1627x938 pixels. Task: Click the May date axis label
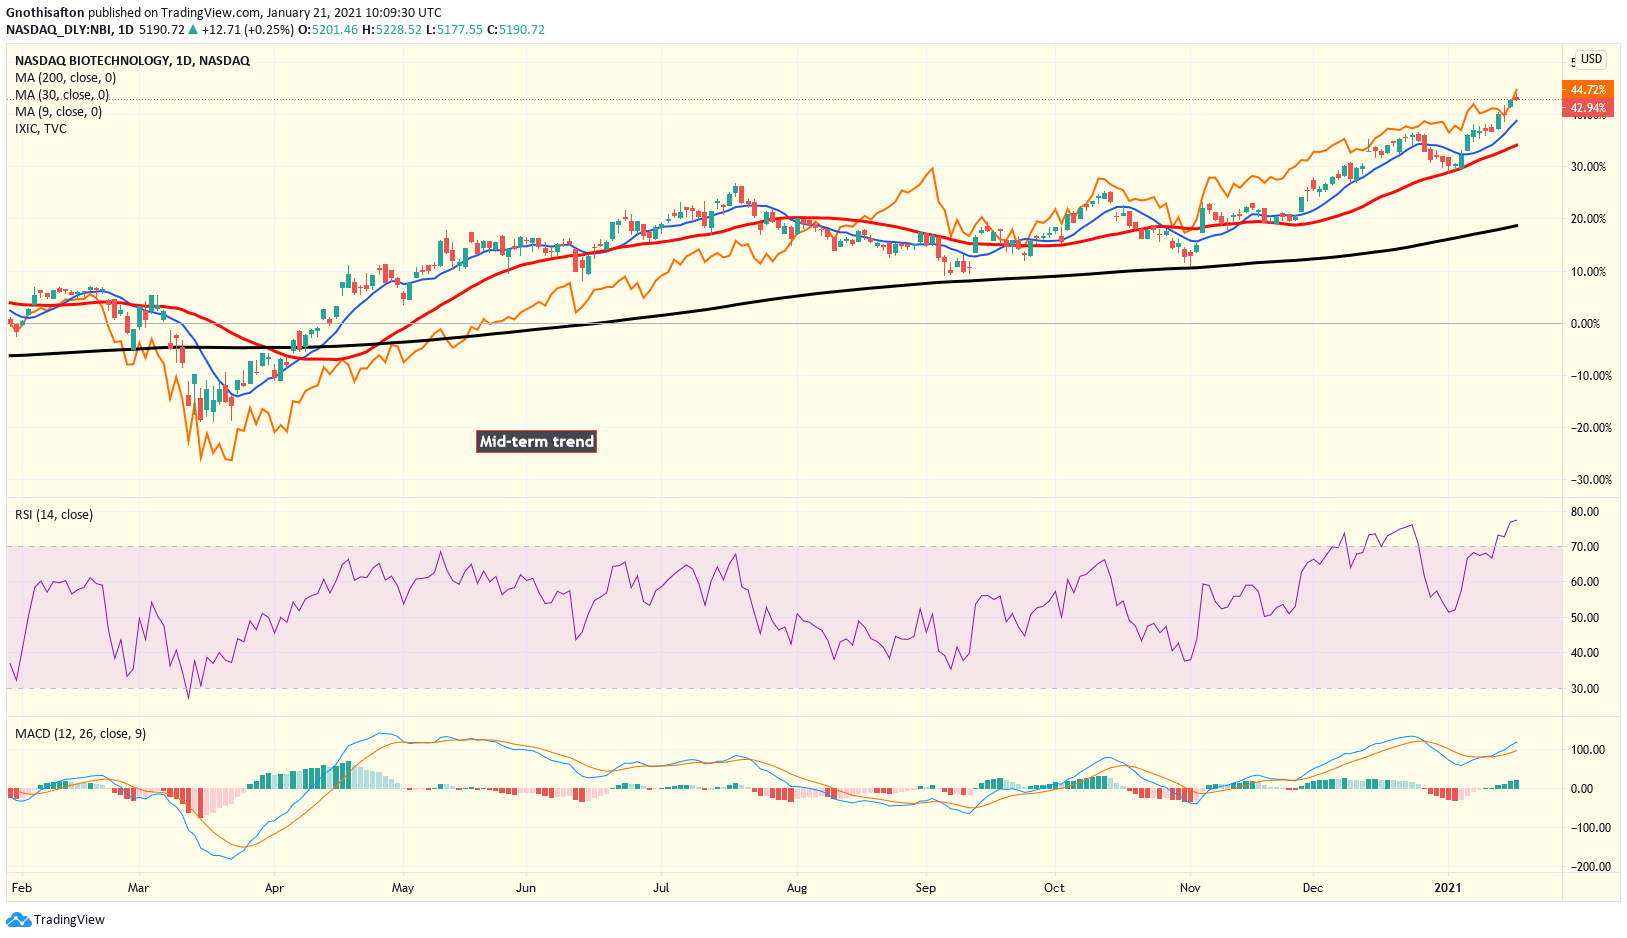click(x=403, y=887)
